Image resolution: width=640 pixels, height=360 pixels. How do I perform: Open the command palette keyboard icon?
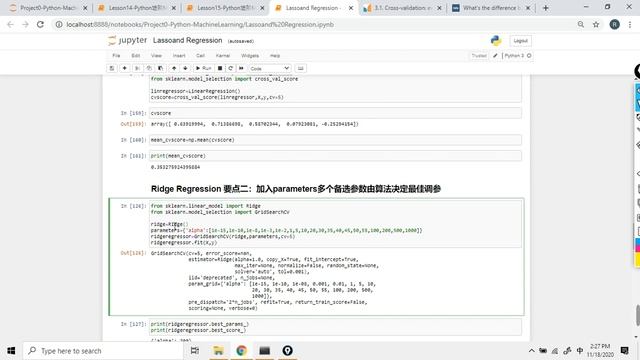301,68
